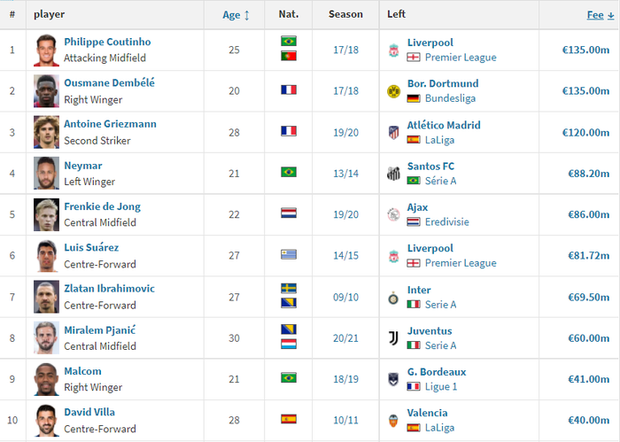Click Zlatan Ibrahimovic's player photo thumbnail

coord(45,297)
